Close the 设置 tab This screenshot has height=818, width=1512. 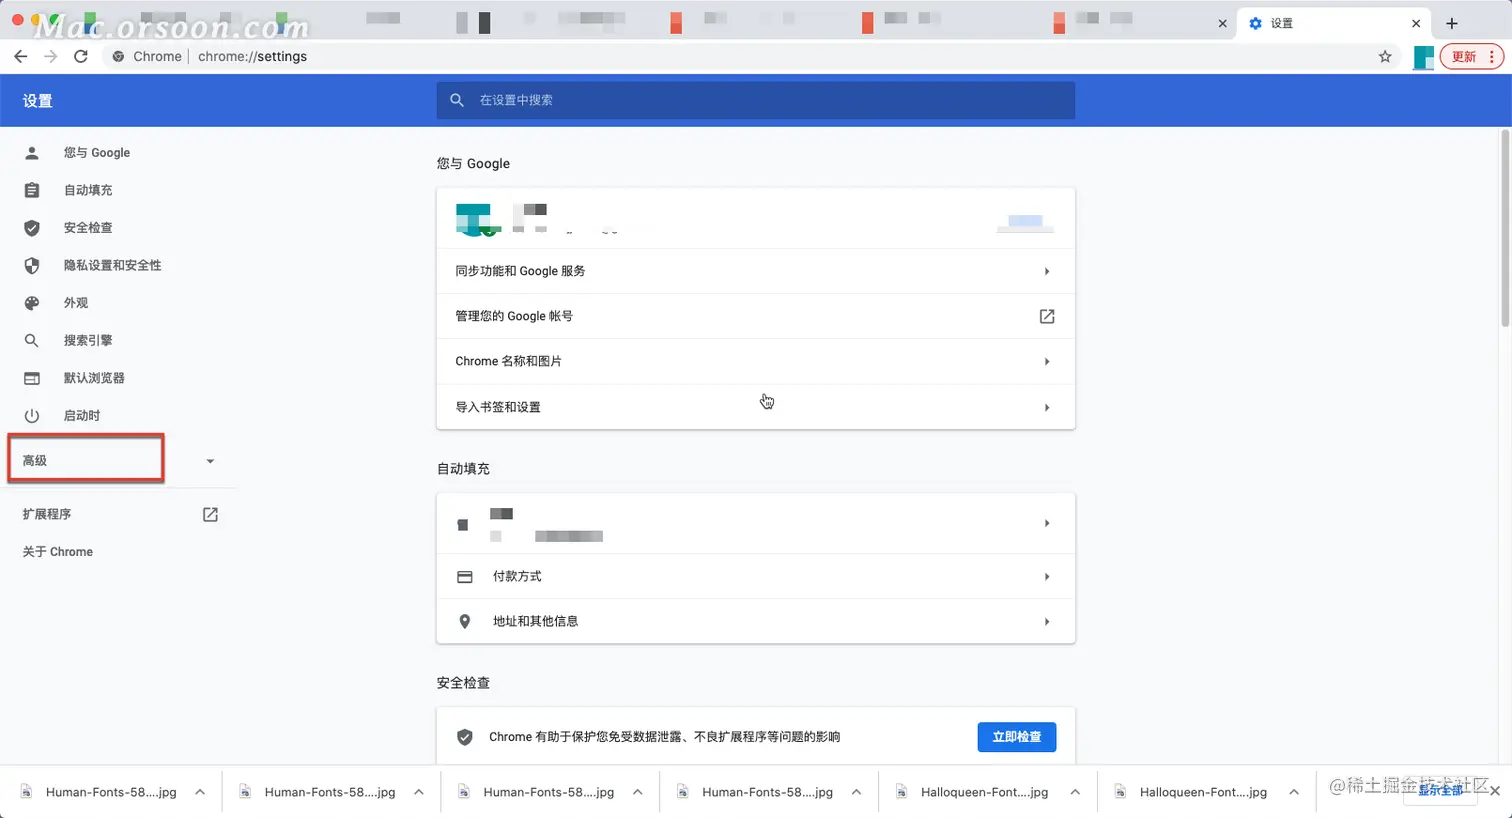[x=1416, y=23]
